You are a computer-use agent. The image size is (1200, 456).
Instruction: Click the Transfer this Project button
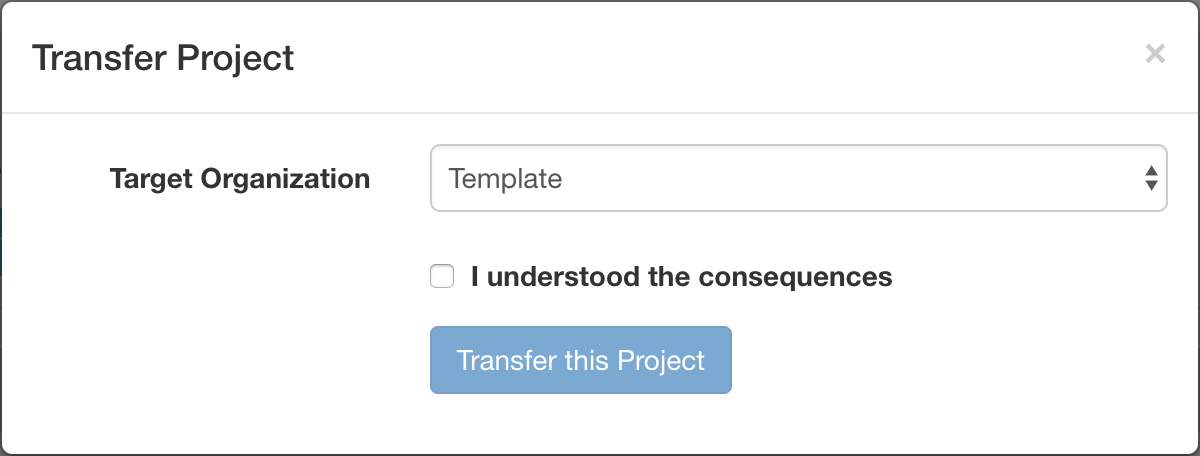(x=581, y=360)
